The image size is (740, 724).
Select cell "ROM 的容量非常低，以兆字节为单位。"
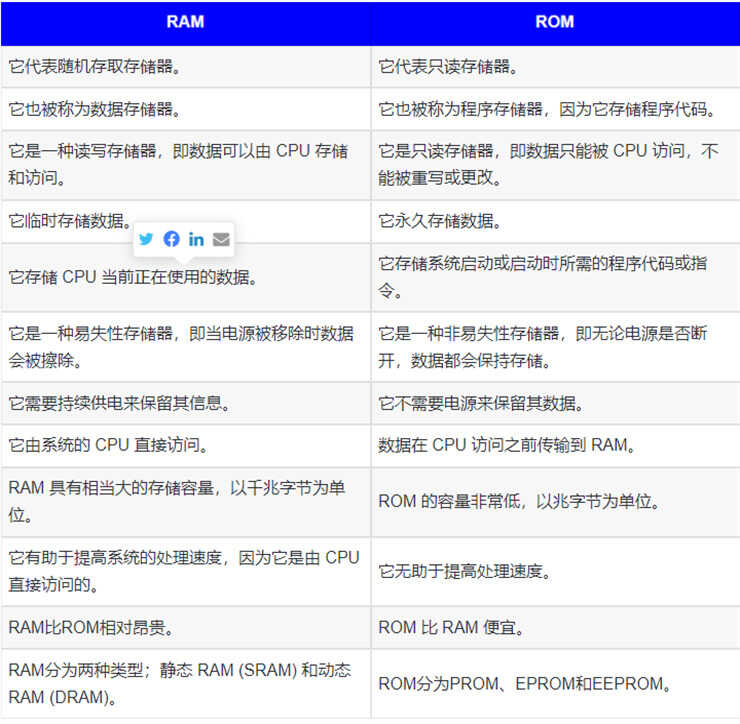click(555, 501)
